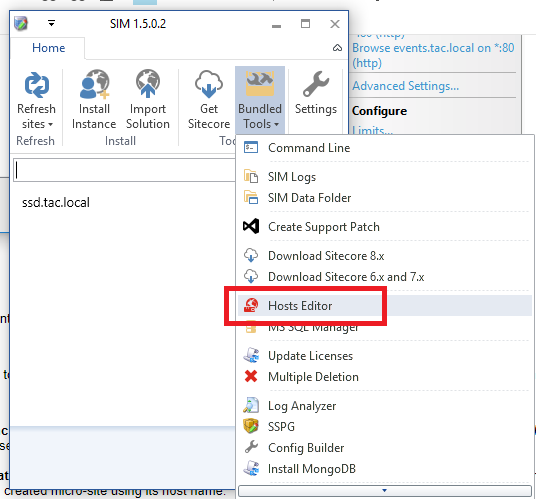
Task: Click the Install Instance icon
Action: [x=94, y=84]
